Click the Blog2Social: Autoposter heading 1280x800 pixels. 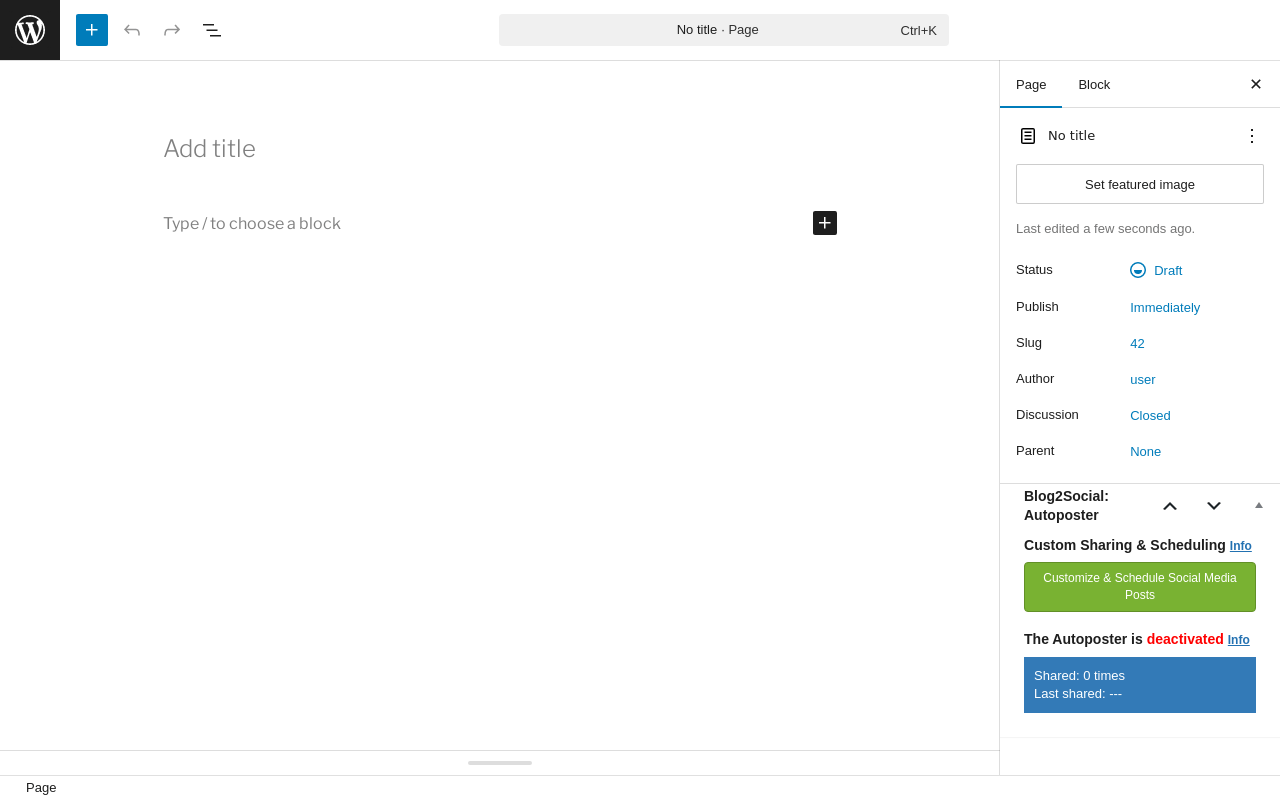tap(1067, 506)
